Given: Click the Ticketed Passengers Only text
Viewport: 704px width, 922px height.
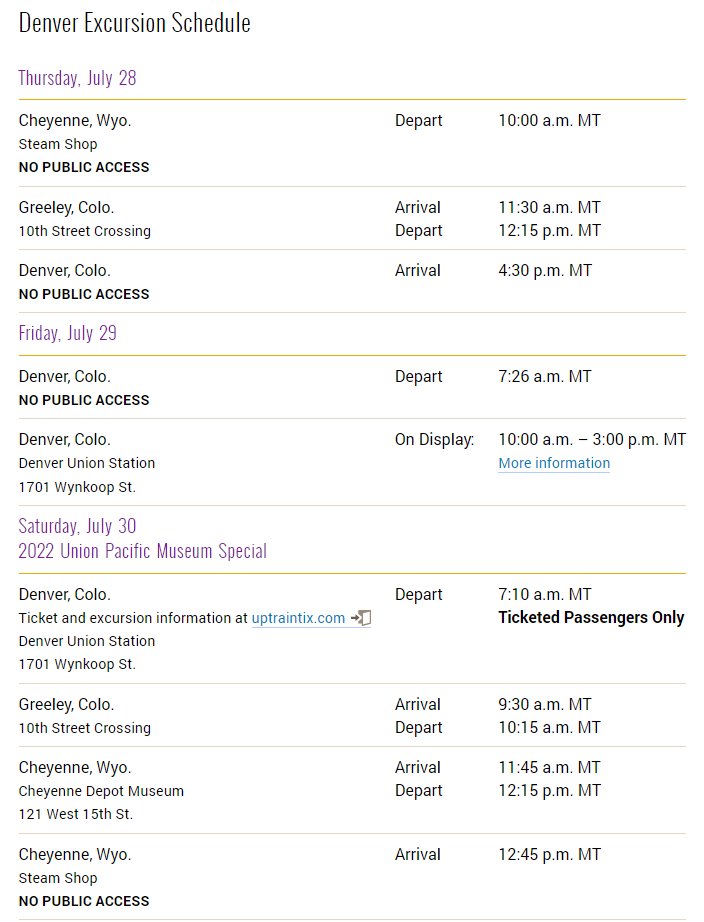Looking at the screenshot, I should coord(591,617).
